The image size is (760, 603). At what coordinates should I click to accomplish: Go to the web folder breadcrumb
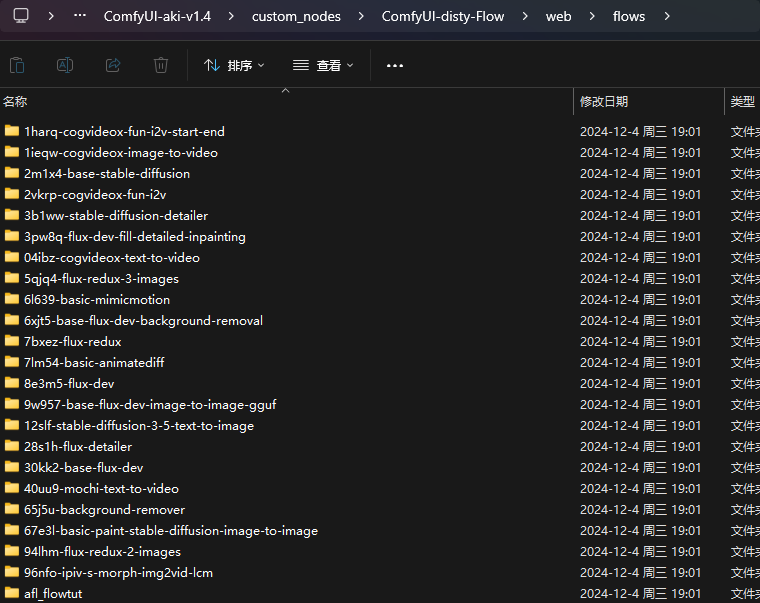[x=558, y=16]
